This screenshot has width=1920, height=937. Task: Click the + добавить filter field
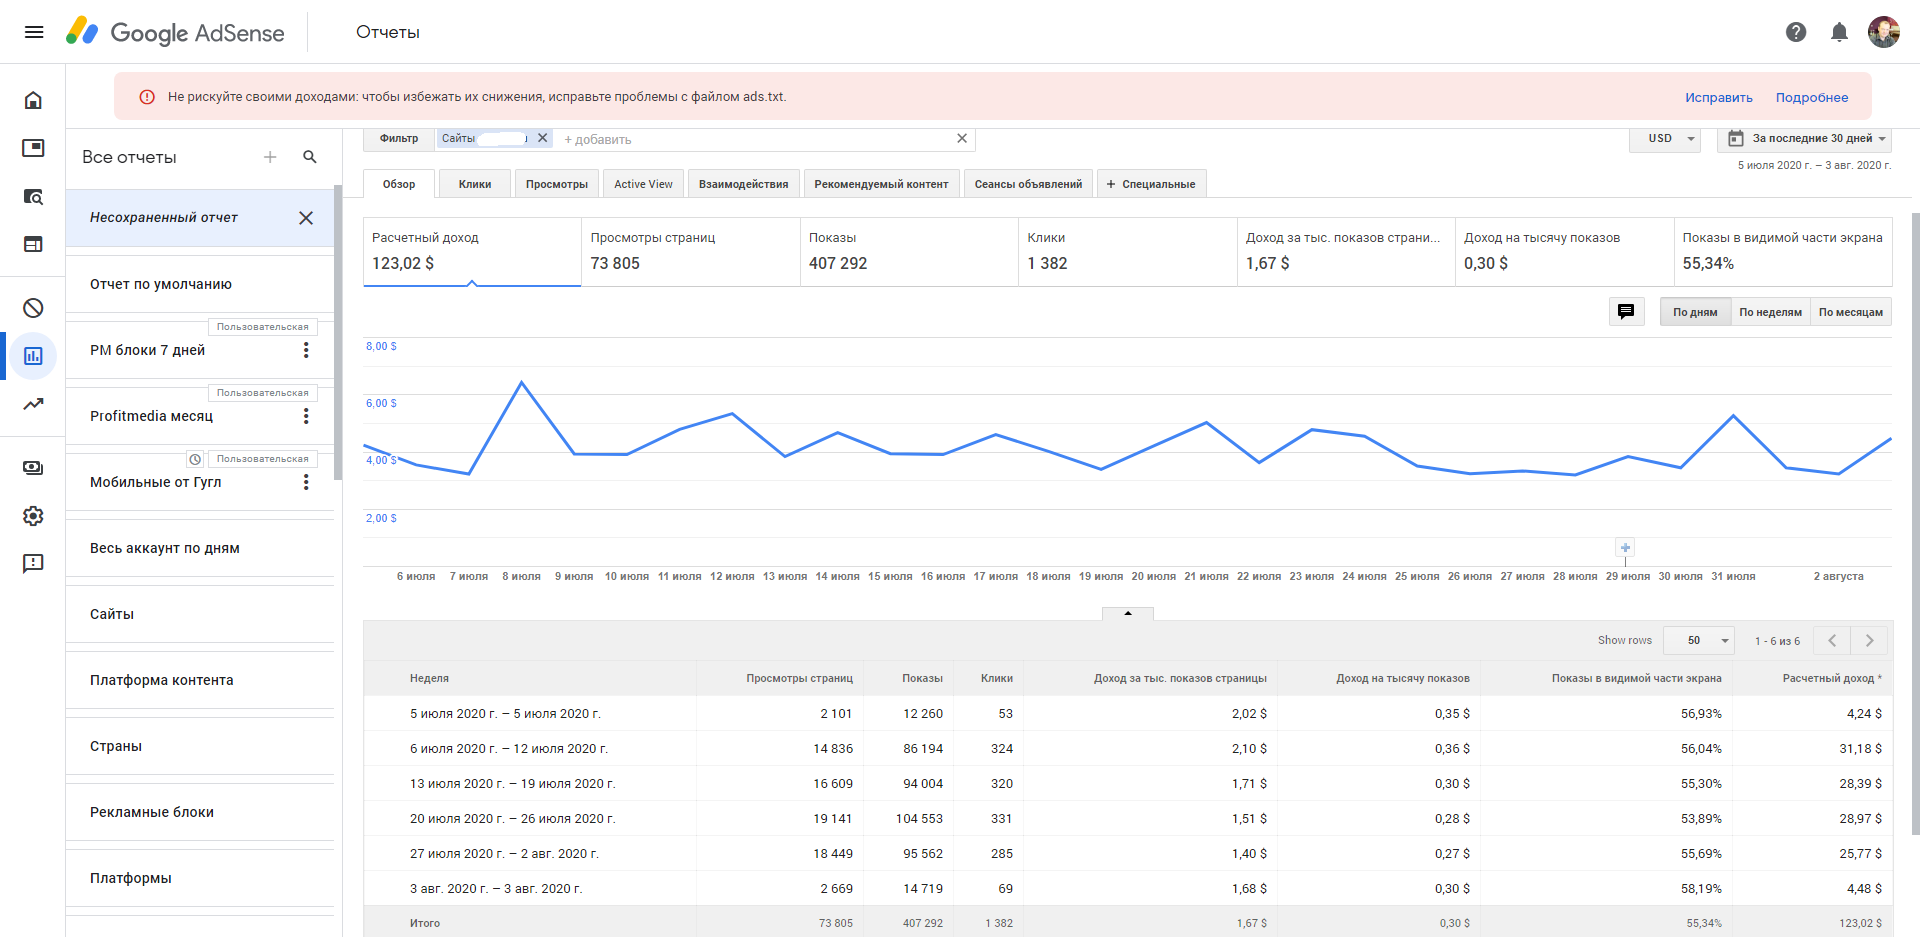point(598,140)
